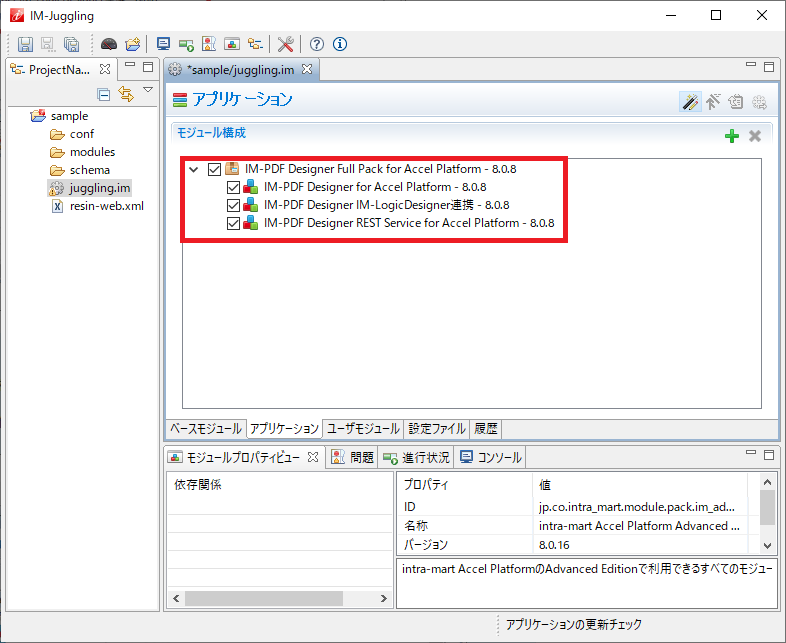Uncheck IM-PDF Designer REST Service checkbox
786x643 pixels.
(234, 224)
